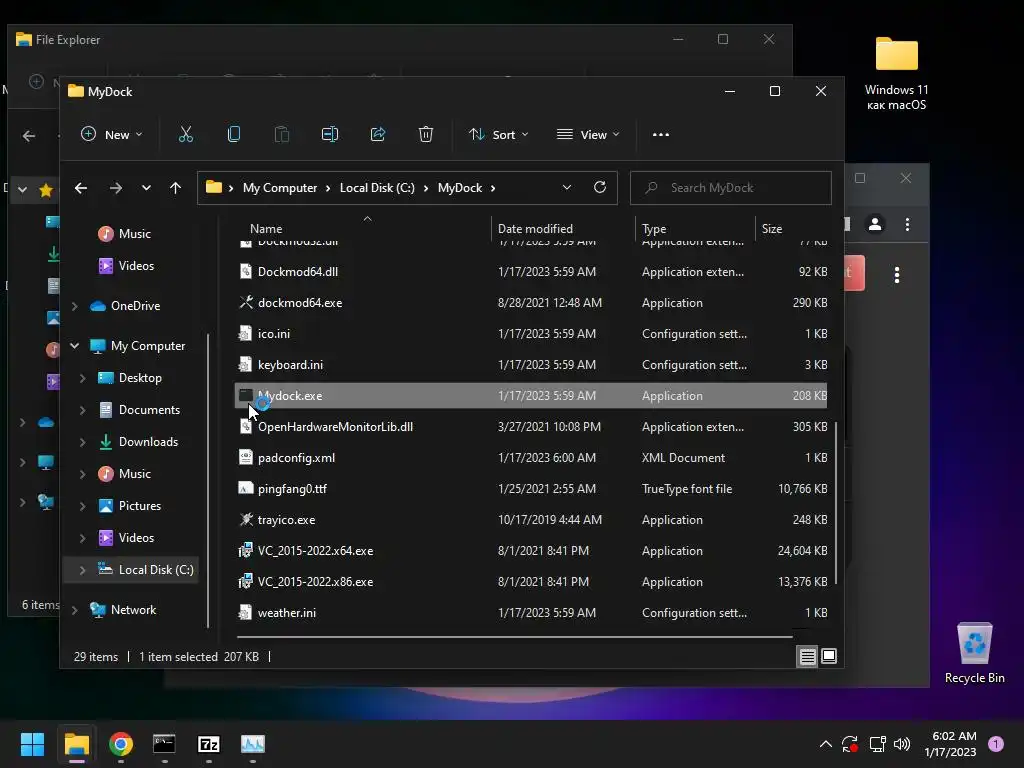
Task: Open 7-Zip from the taskbar
Action: (x=208, y=744)
